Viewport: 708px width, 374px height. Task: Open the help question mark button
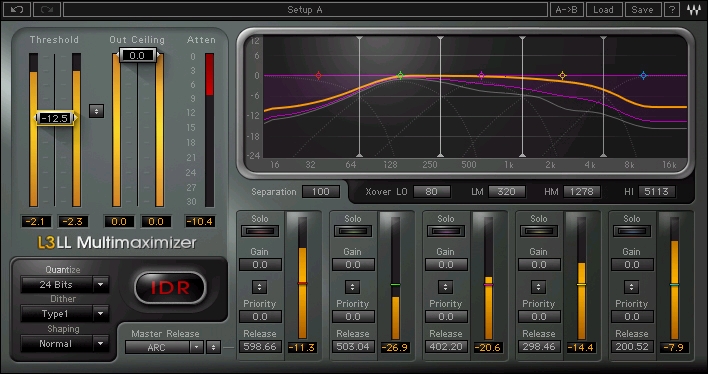pos(672,9)
